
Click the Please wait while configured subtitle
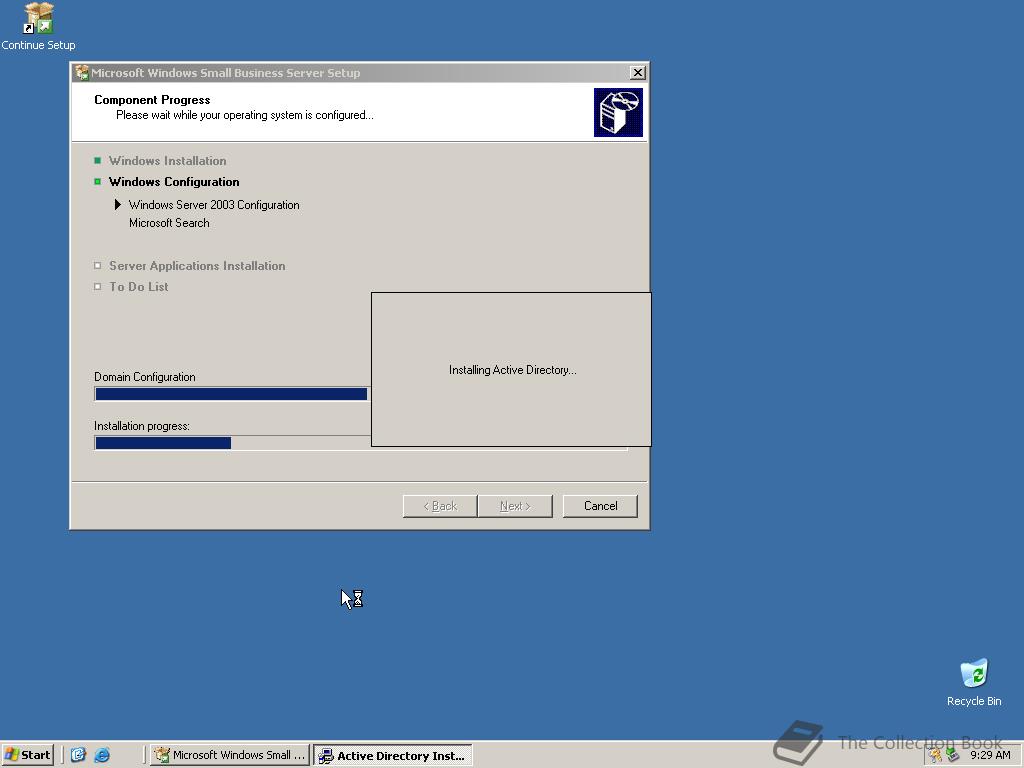point(245,115)
